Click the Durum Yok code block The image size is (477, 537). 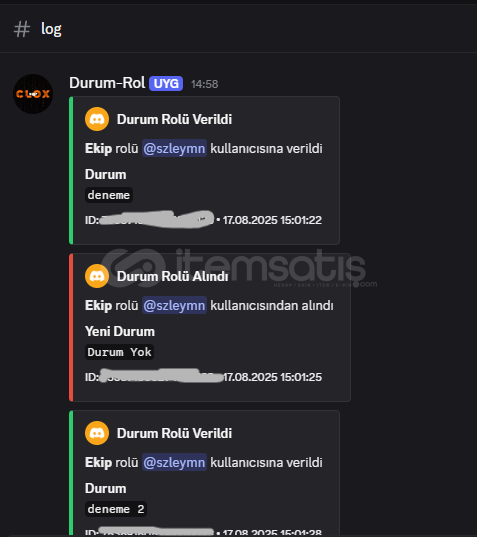[120, 352]
